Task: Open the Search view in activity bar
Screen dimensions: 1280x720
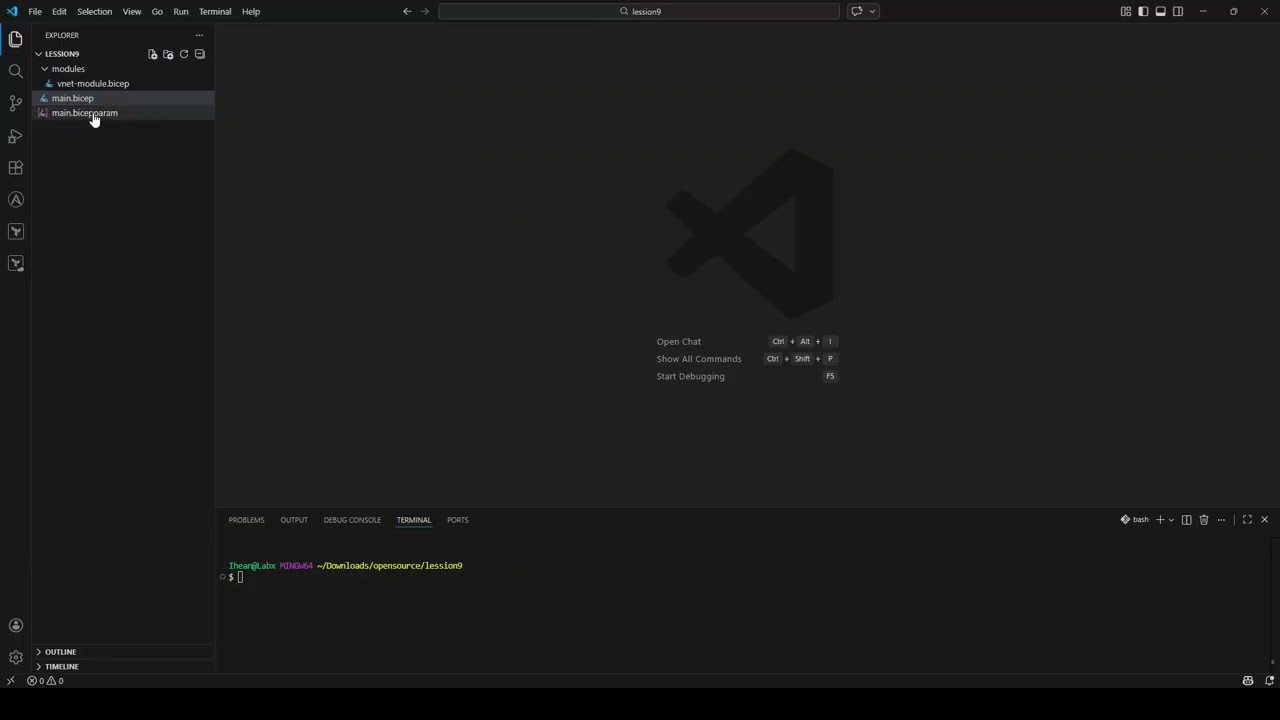Action: 15,71
